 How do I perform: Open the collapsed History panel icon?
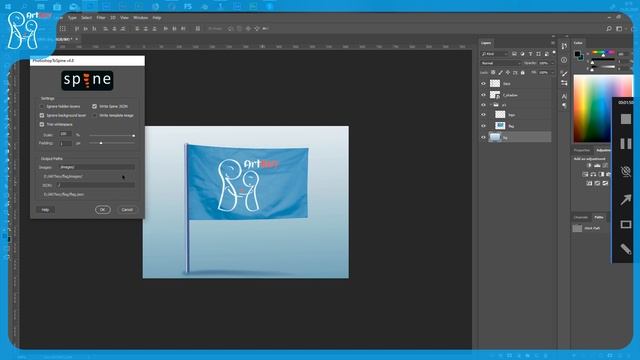click(564, 47)
